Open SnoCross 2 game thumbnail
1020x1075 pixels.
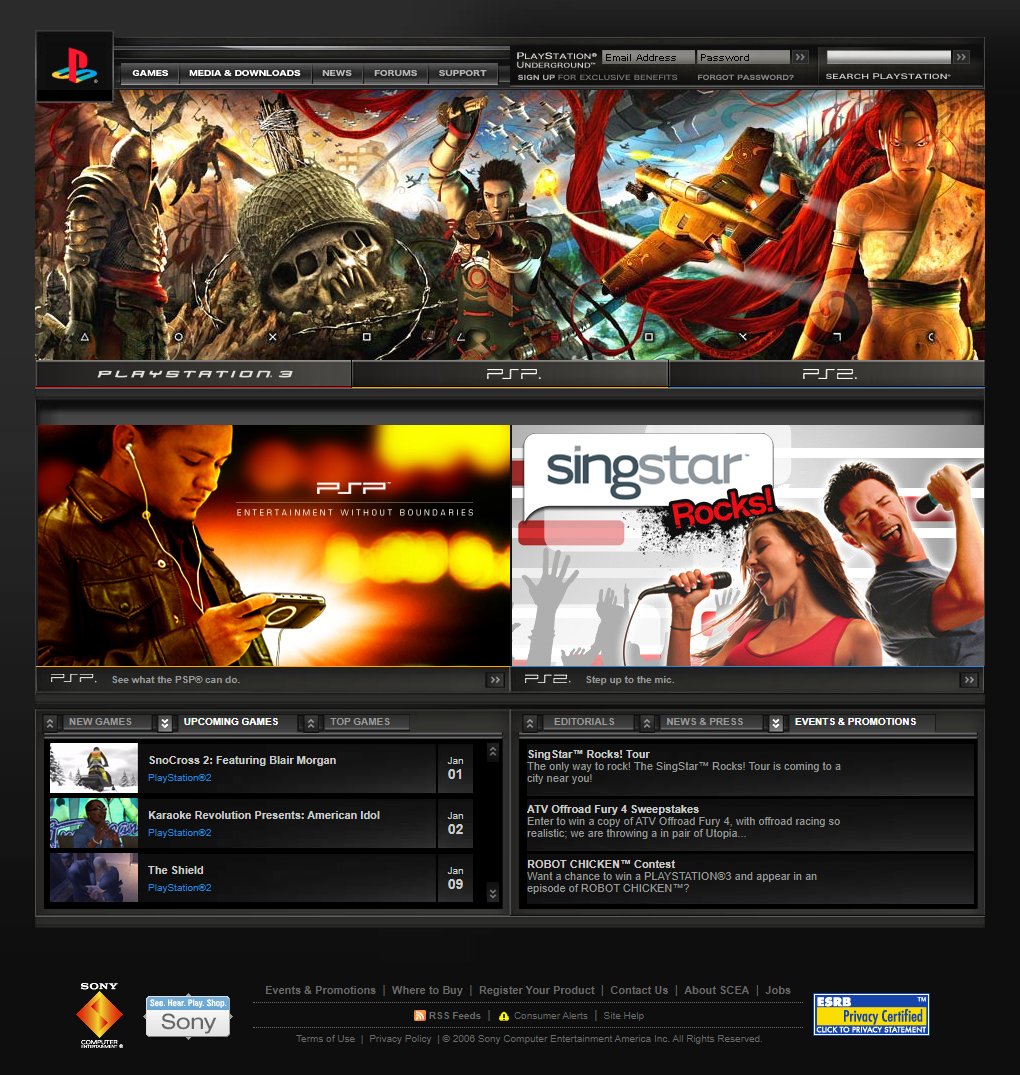[x=94, y=768]
